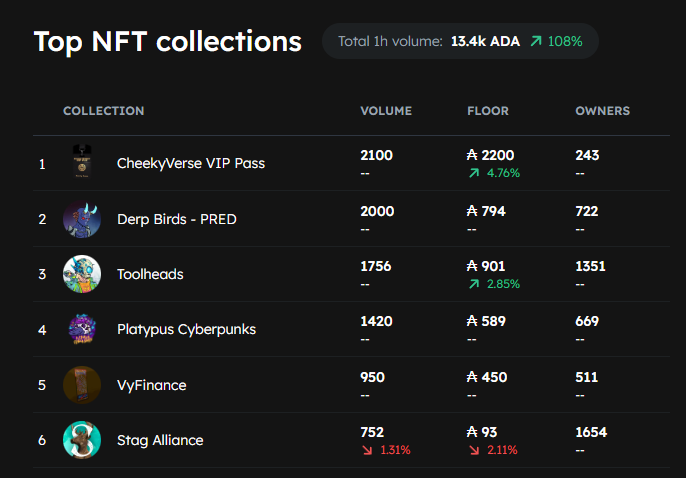
Task: Click the 2.85% floor change value
Action: (503, 284)
